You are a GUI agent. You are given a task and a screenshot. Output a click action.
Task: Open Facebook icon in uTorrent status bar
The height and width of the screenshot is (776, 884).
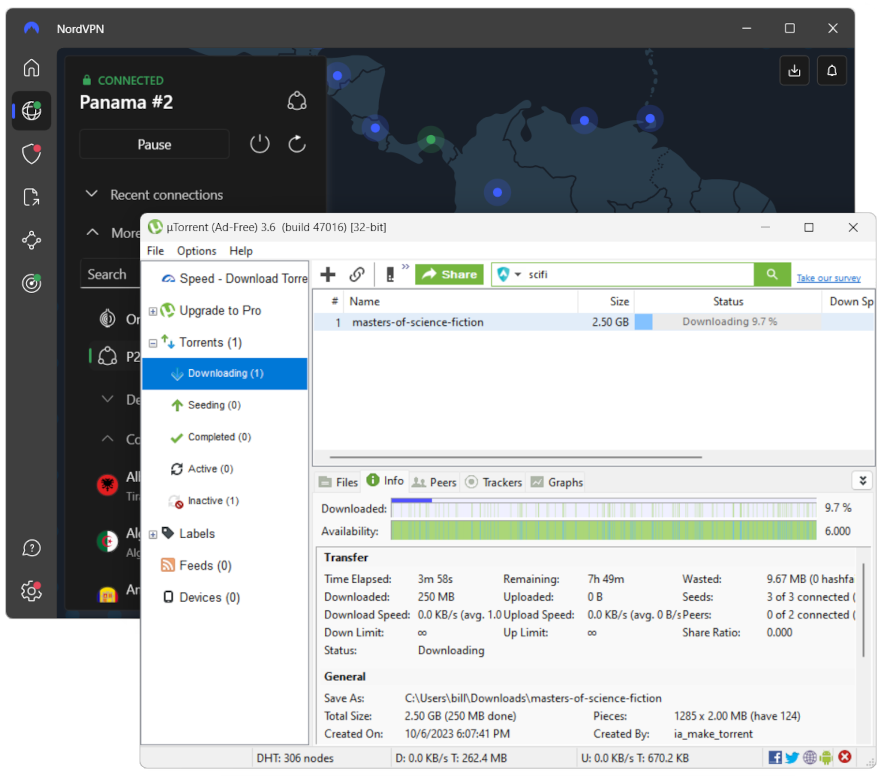pos(775,757)
